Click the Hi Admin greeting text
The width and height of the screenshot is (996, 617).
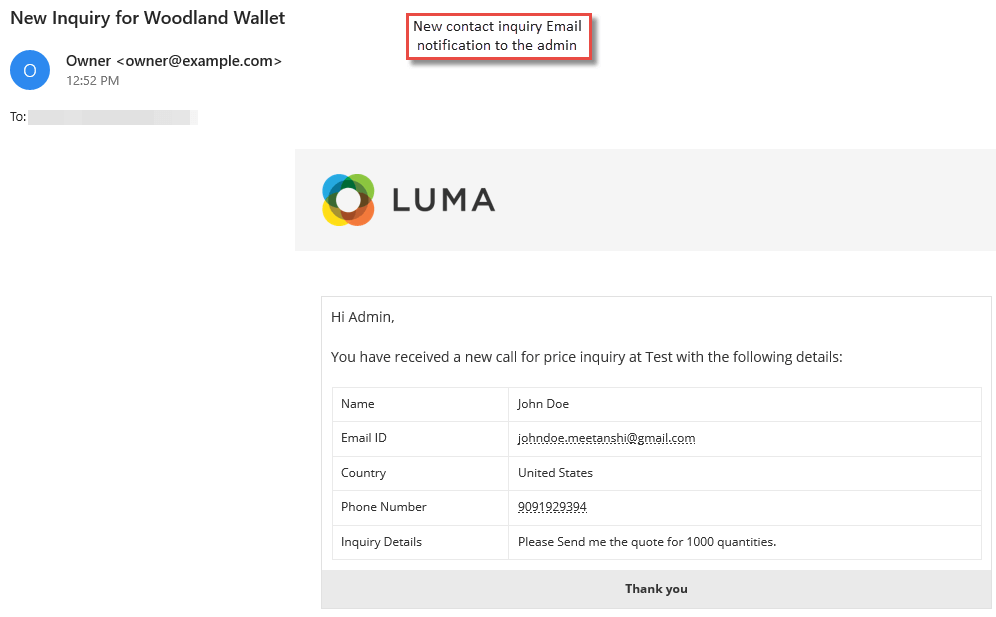coord(363,317)
